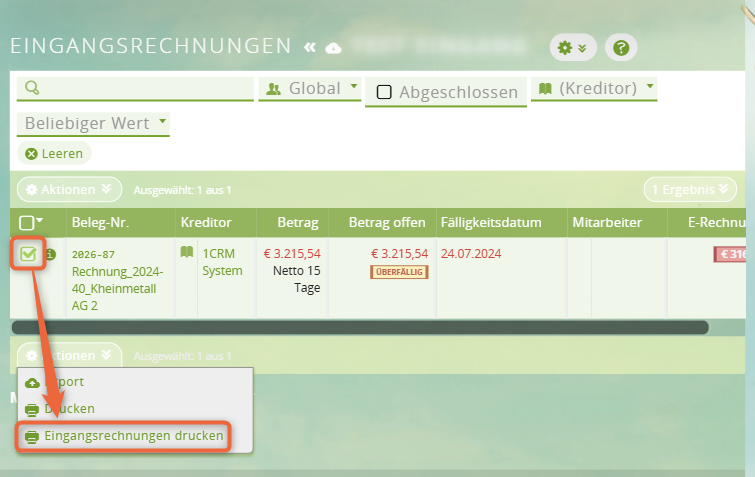Click the cloud upload icon in header
Viewport: 755px width, 477px height.
click(x=333, y=48)
